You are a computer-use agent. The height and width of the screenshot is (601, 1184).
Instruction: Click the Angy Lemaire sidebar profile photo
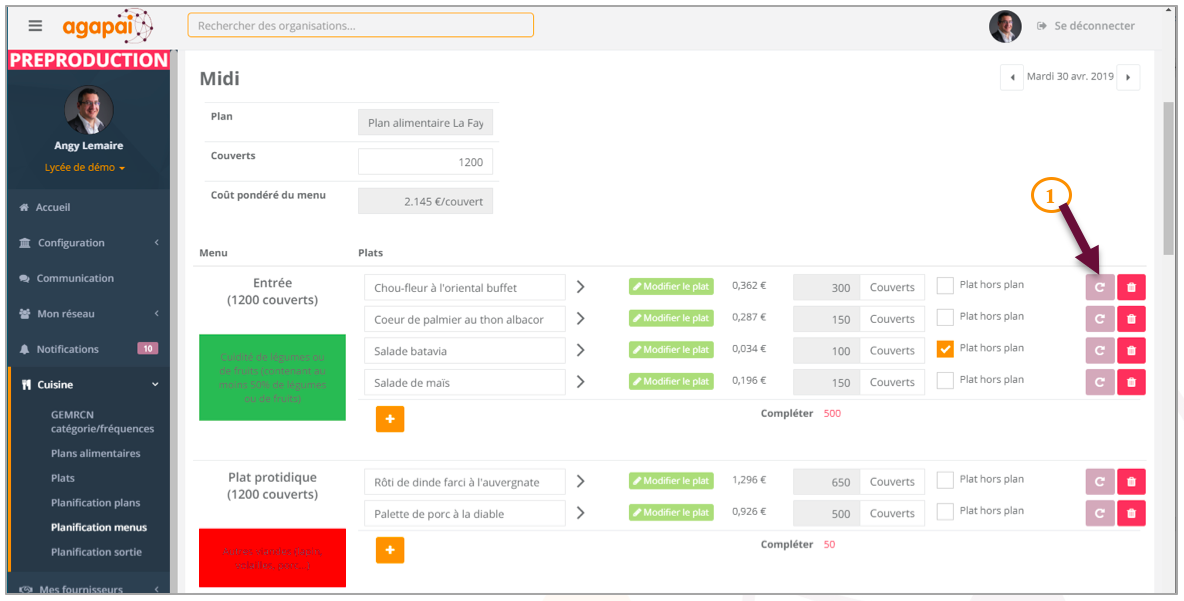click(x=89, y=109)
